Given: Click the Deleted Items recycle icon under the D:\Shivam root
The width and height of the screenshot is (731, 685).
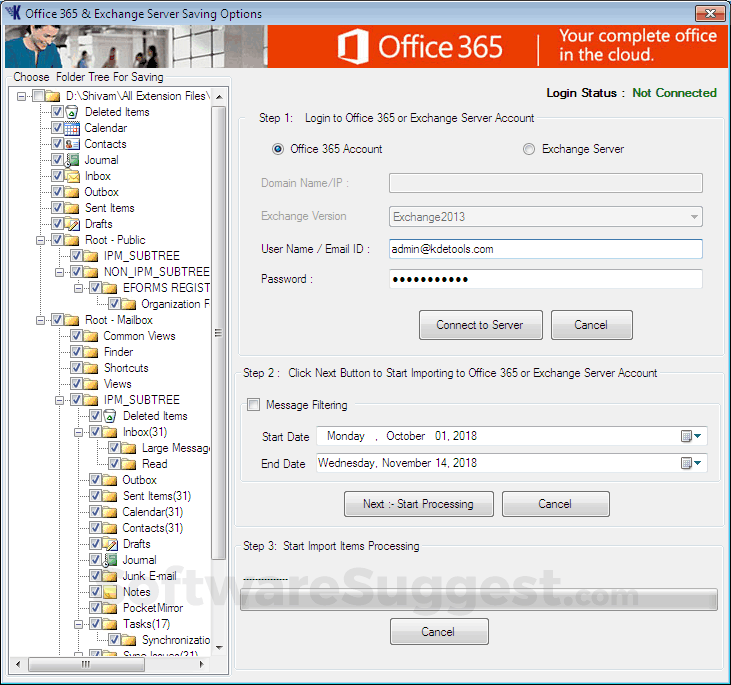Looking at the screenshot, I should [71, 112].
